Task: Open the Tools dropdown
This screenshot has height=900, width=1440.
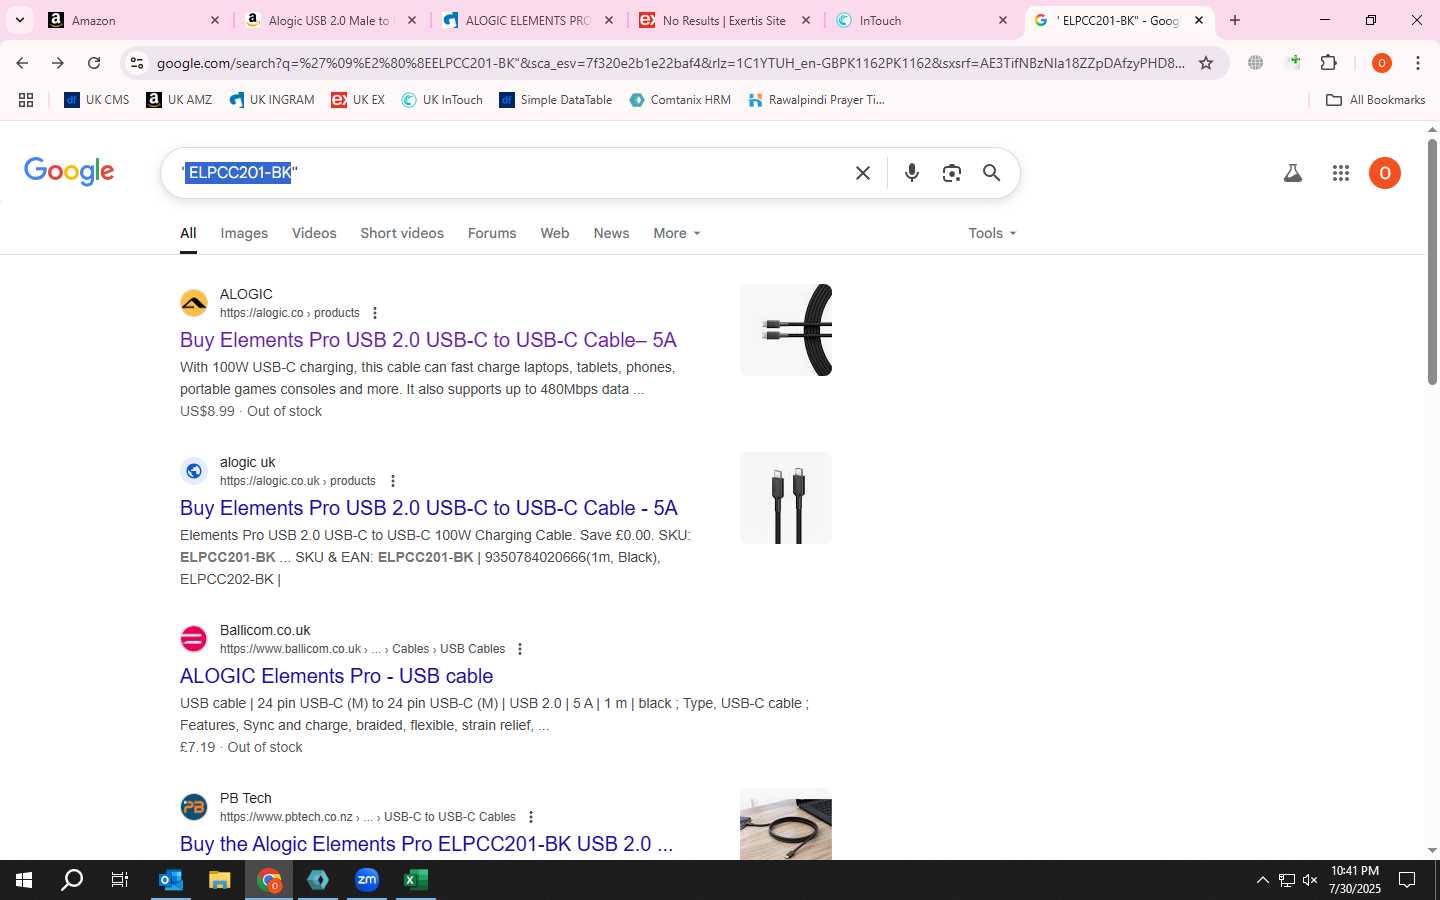Action: (x=992, y=233)
